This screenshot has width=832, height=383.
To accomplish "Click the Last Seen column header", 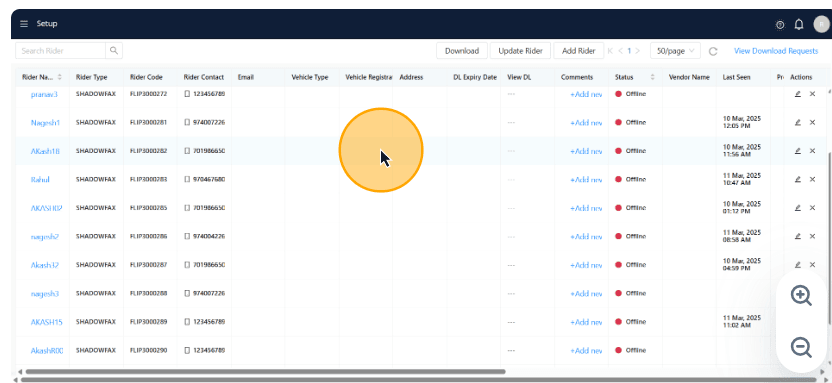I will pyautogui.click(x=736, y=77).
